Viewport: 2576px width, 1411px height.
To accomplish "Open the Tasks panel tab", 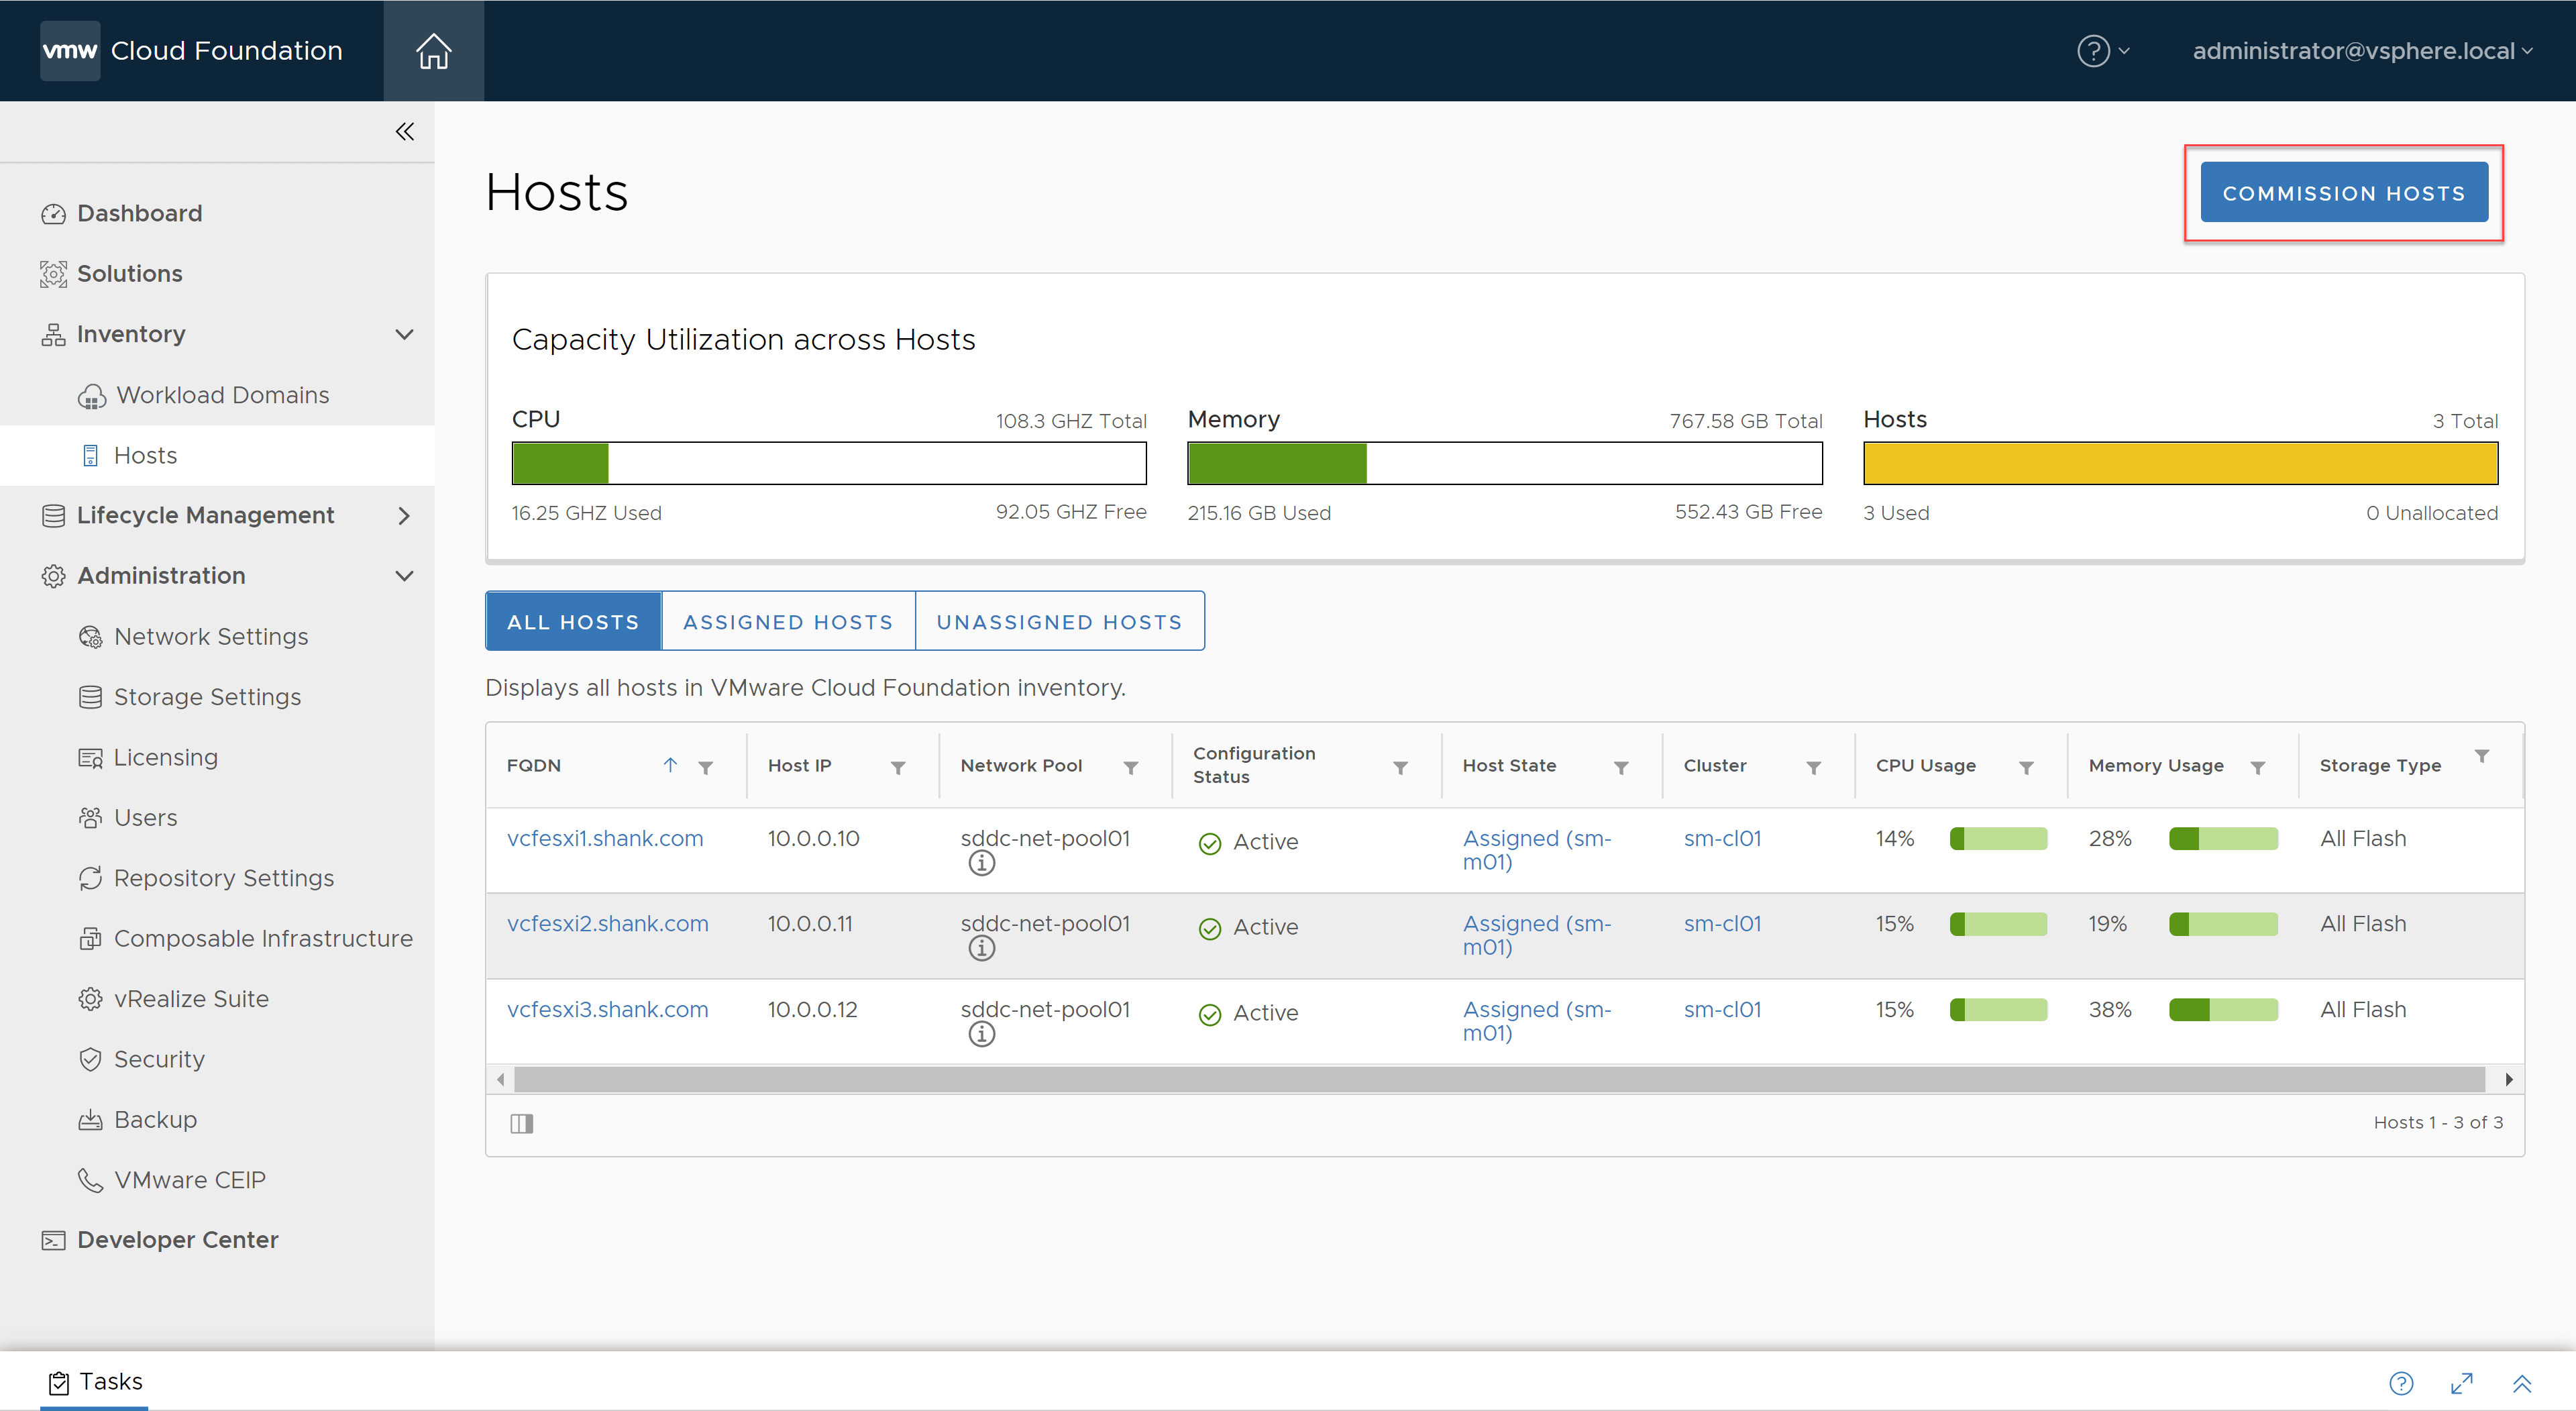I will [x=94, y=1381].
